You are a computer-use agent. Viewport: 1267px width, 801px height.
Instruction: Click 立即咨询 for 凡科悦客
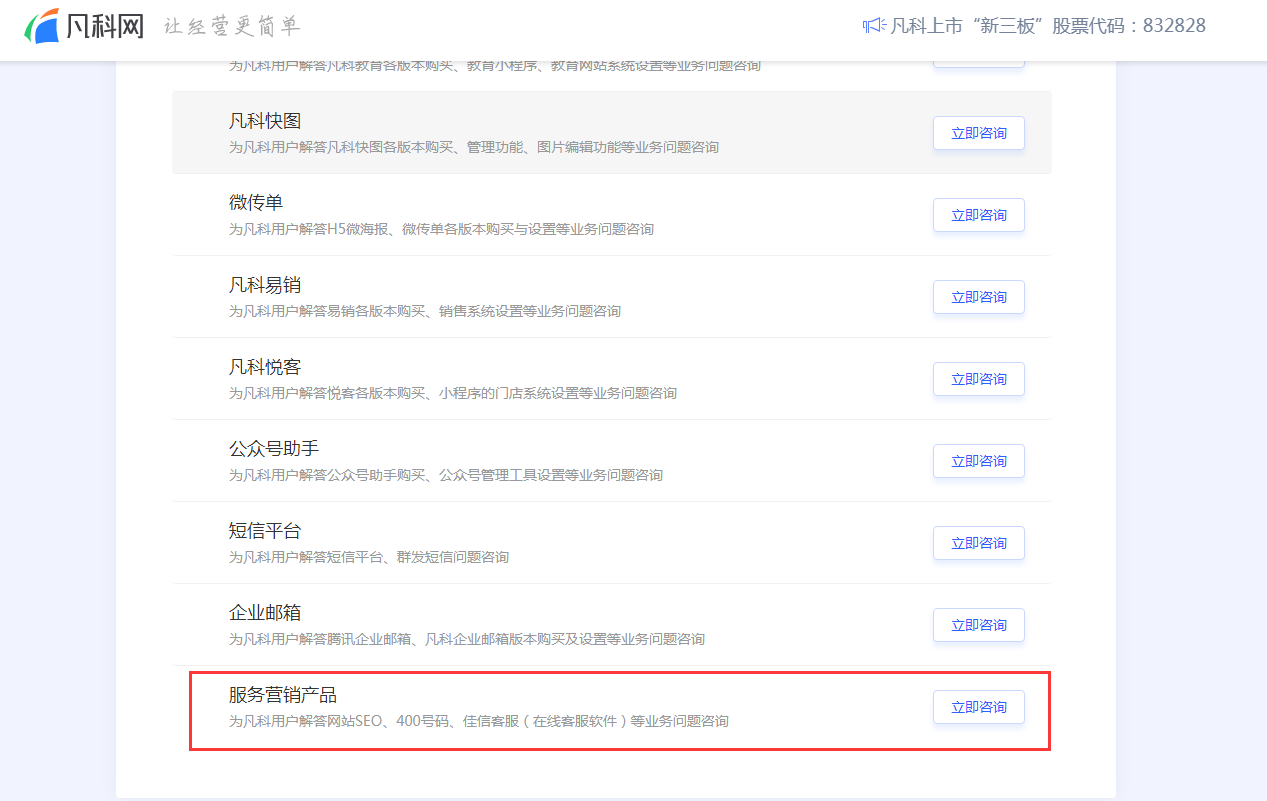(979, 379)
